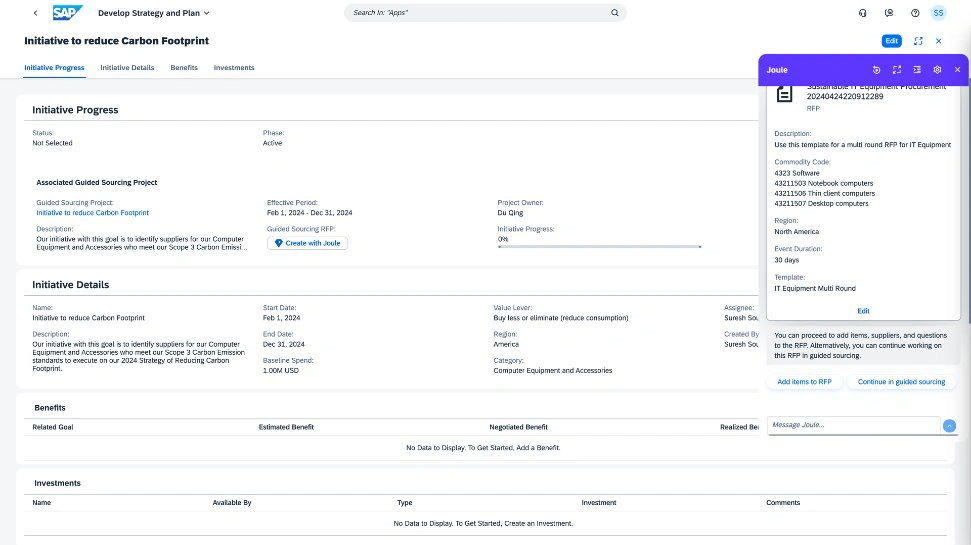
Task: Switch to the Initiative Progress tab
Action: coord(54,68)
